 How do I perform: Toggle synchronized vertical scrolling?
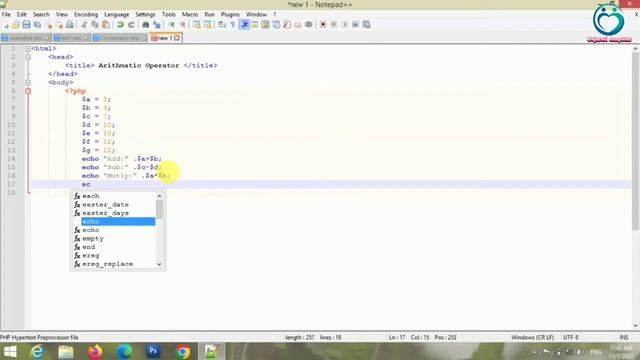[196, 24]
